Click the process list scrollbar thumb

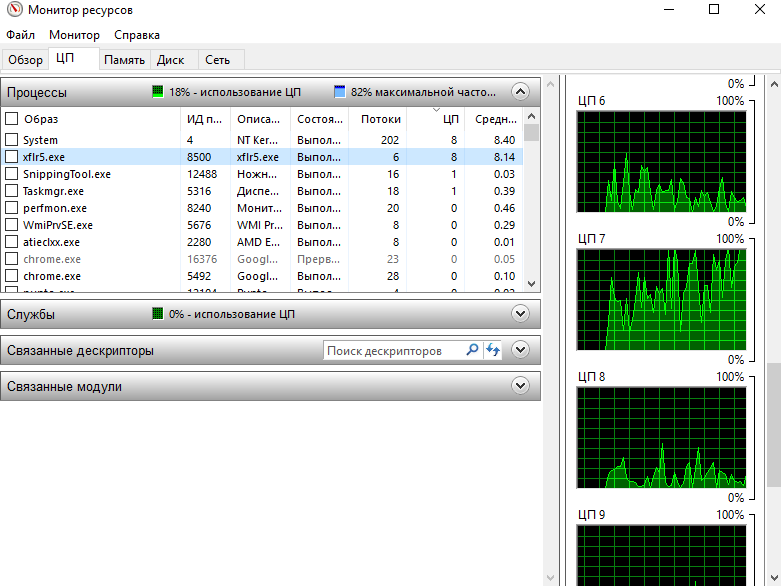pyautogui.click(x=531, y=132)
